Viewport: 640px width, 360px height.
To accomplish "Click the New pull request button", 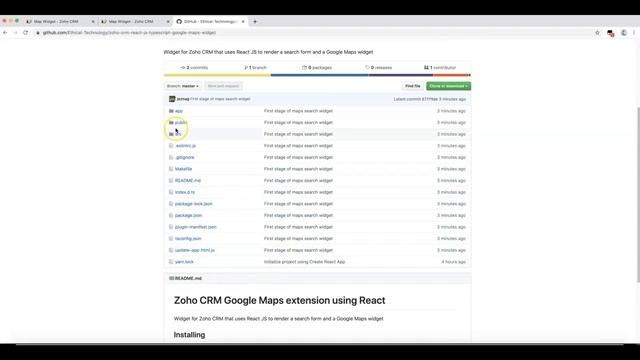I will pyautogui.click(x=223, y=86).
